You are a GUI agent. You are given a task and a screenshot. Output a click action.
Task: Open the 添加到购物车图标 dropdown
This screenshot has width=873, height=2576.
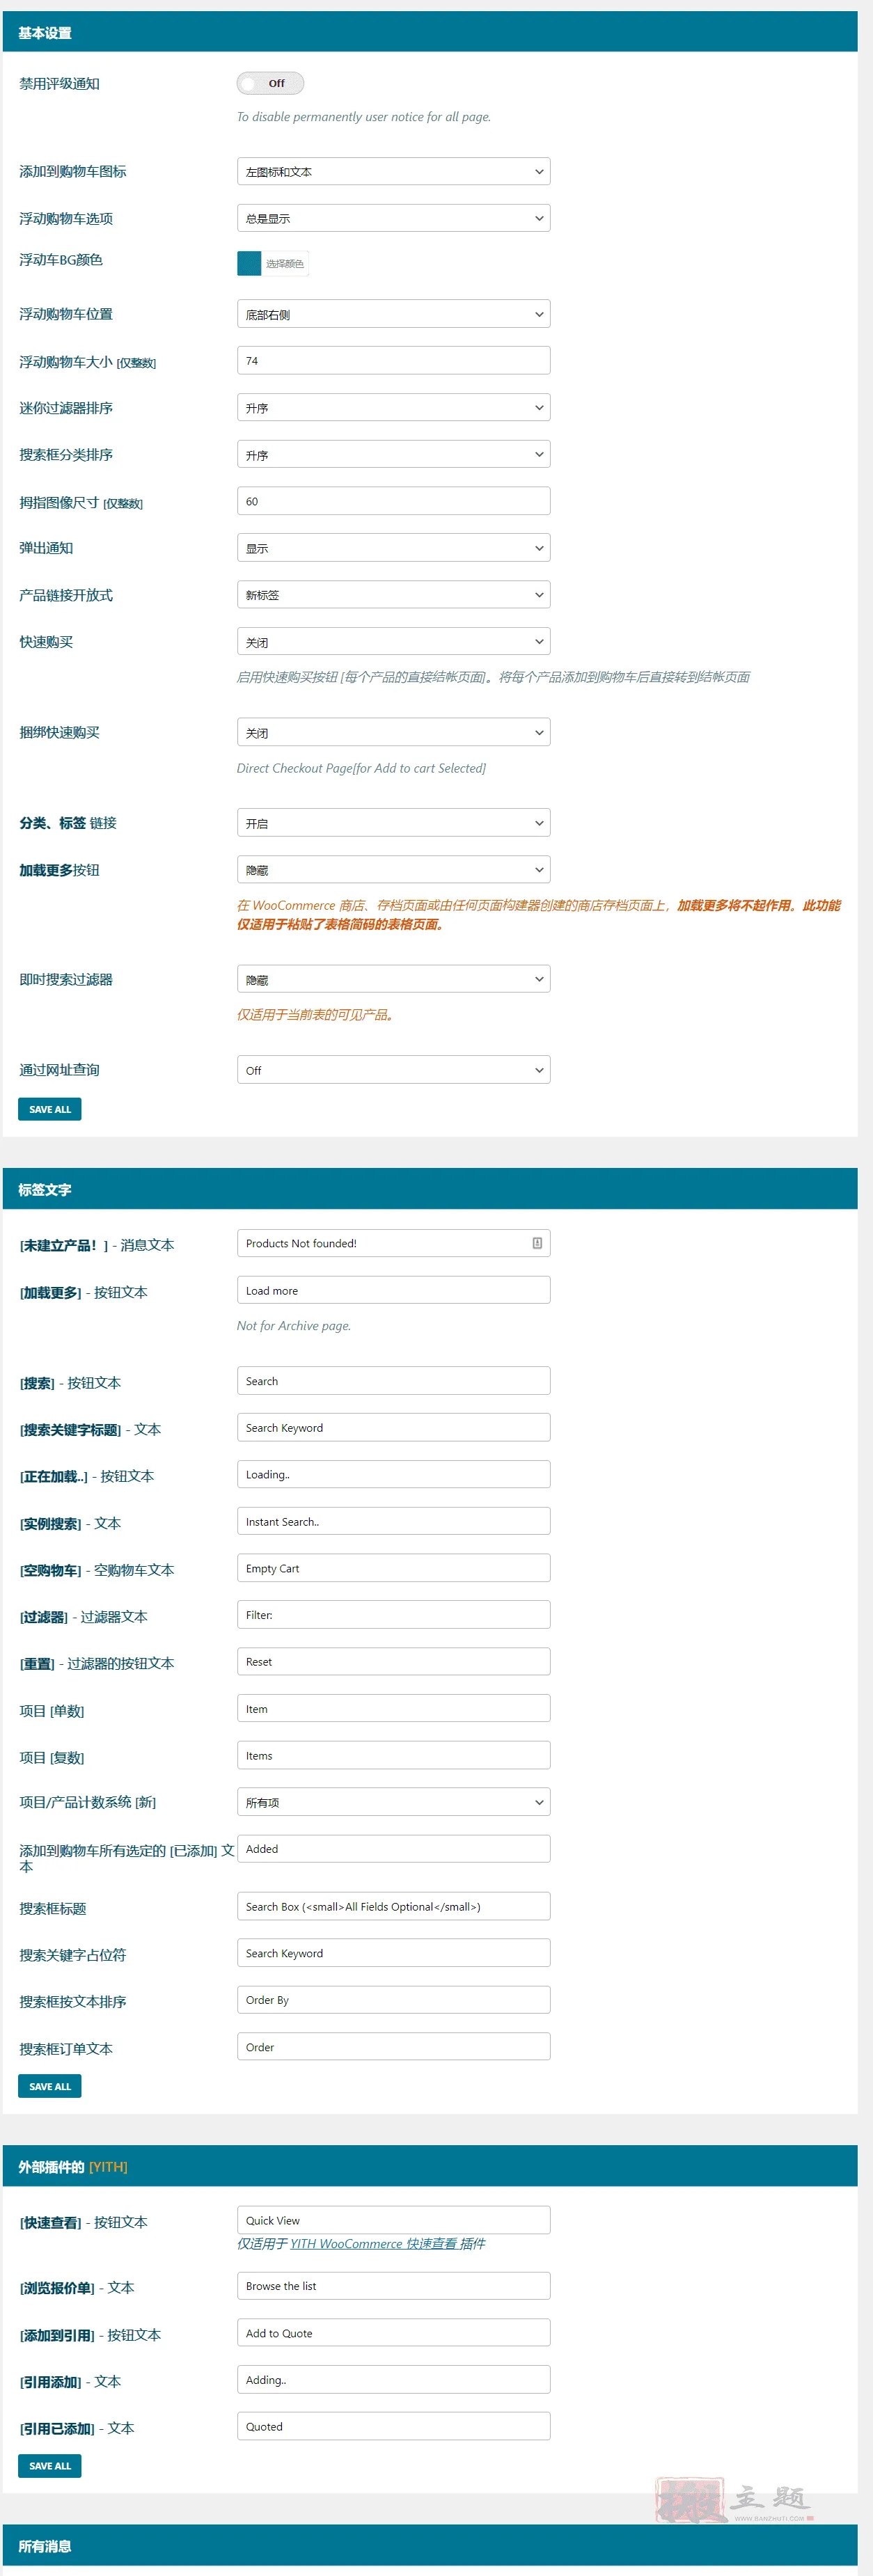(x=393, y=171)
